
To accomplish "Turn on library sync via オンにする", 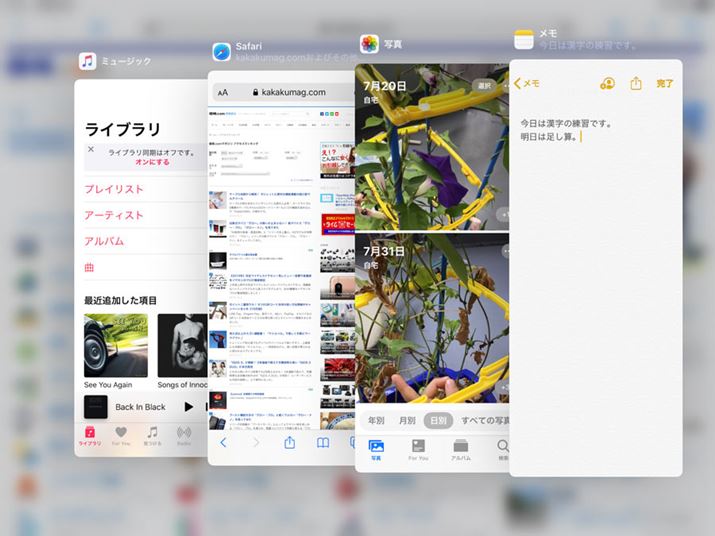I will click(x=152, y=161).
